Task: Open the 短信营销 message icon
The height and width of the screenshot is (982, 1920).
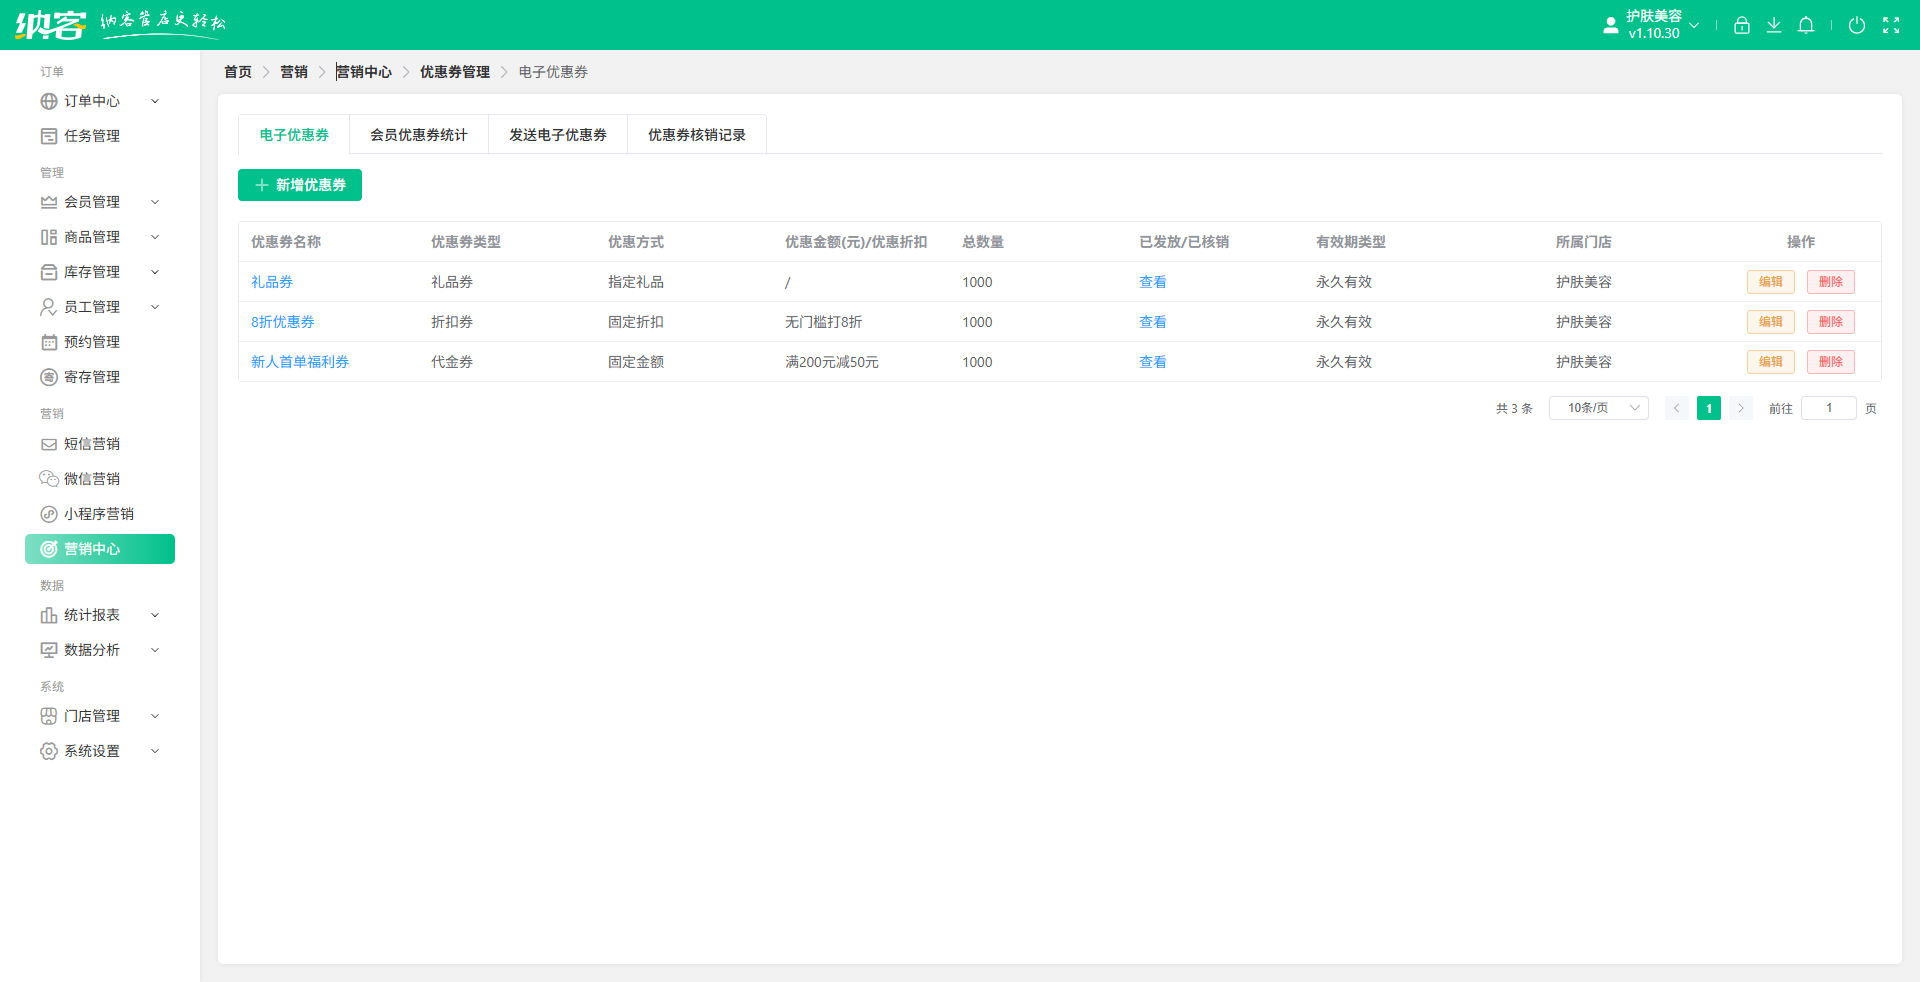Action: click(x=49, y=444)
